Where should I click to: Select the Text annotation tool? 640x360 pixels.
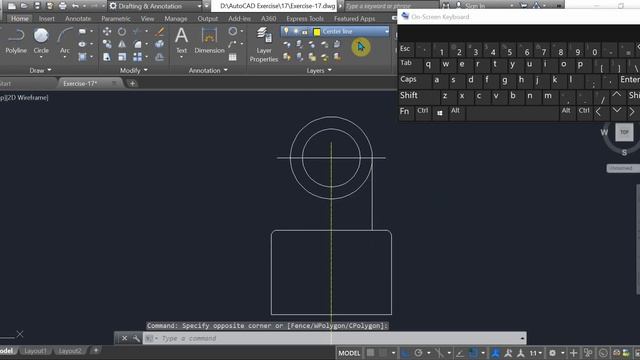pos(181,41)
